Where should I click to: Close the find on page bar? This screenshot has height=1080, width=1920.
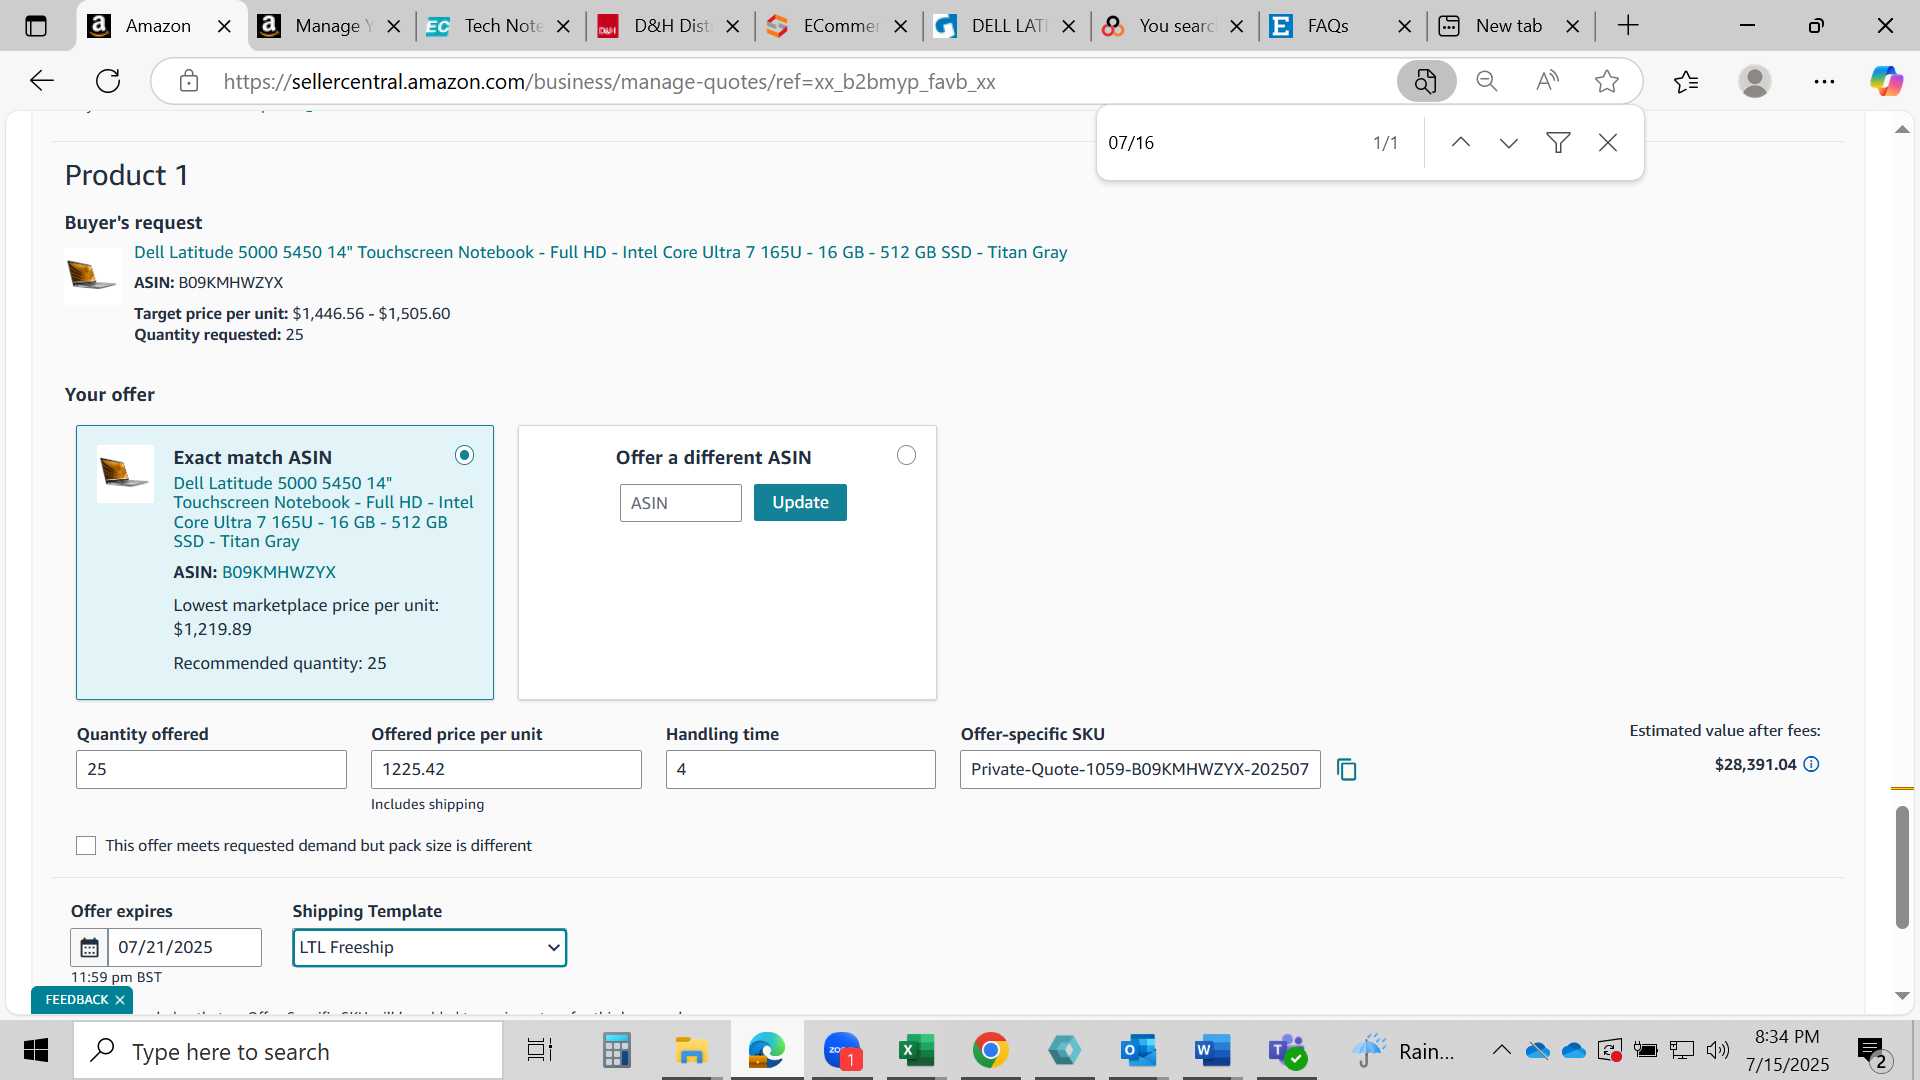pos(1608,143)
